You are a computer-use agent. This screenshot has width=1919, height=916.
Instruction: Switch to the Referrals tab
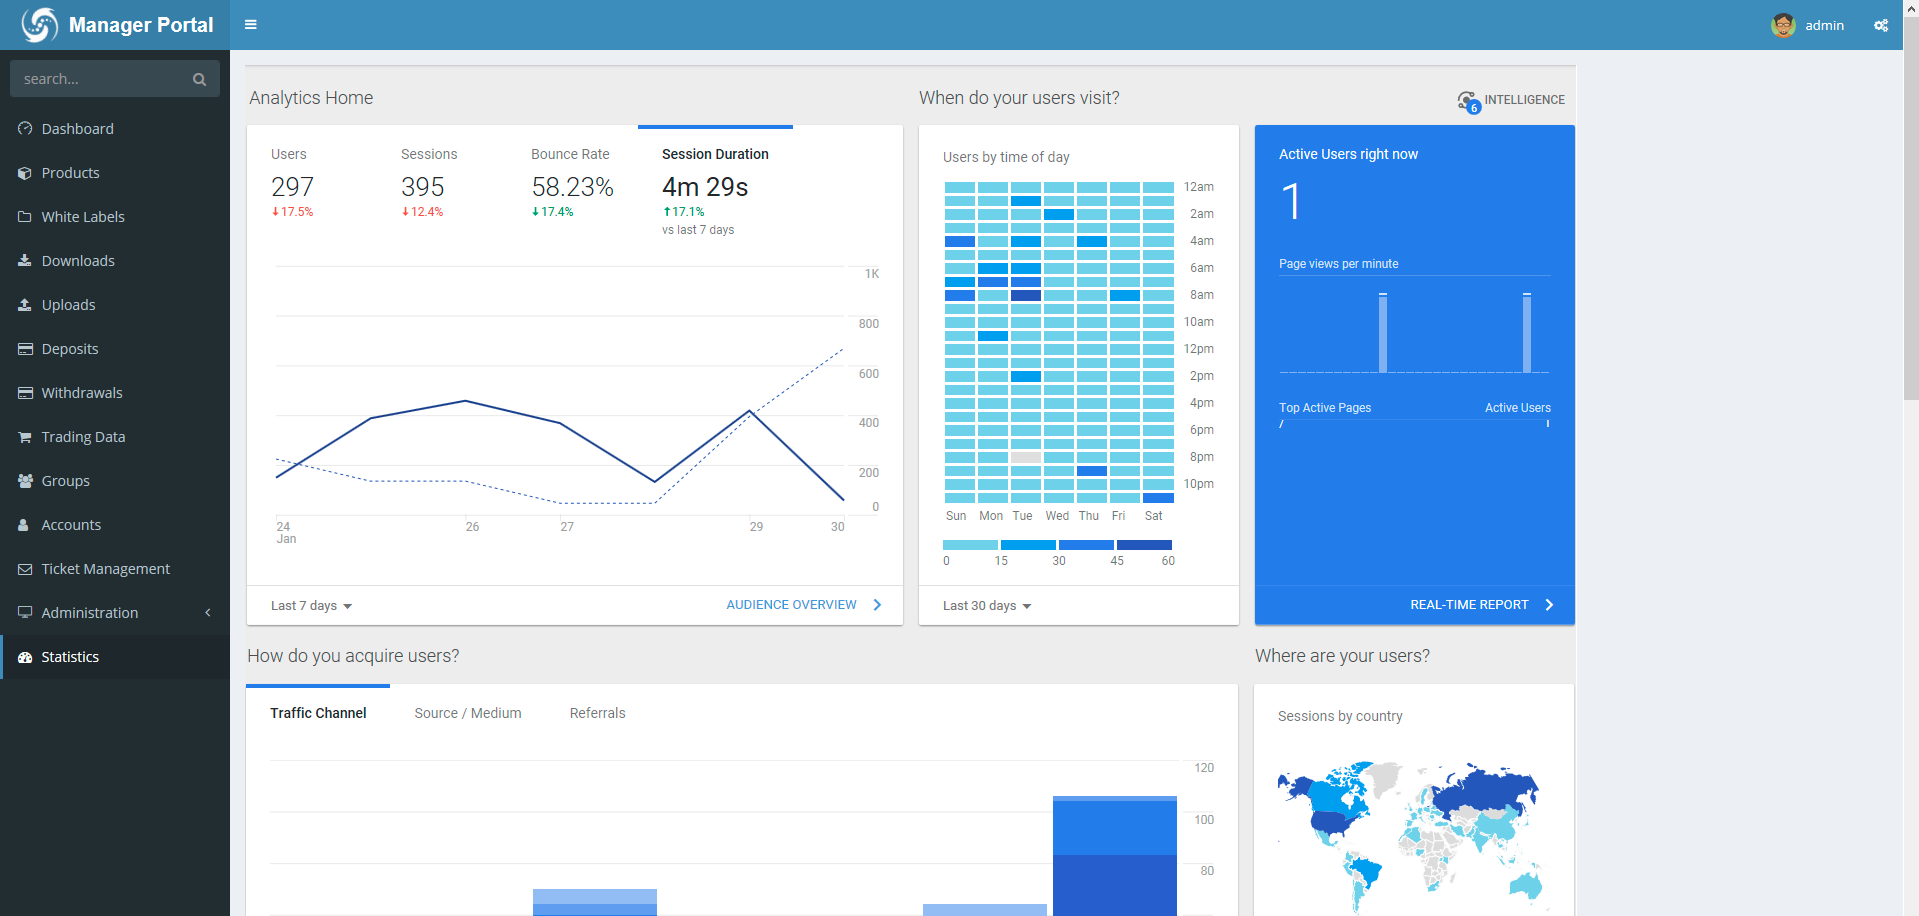click(597, 713)
